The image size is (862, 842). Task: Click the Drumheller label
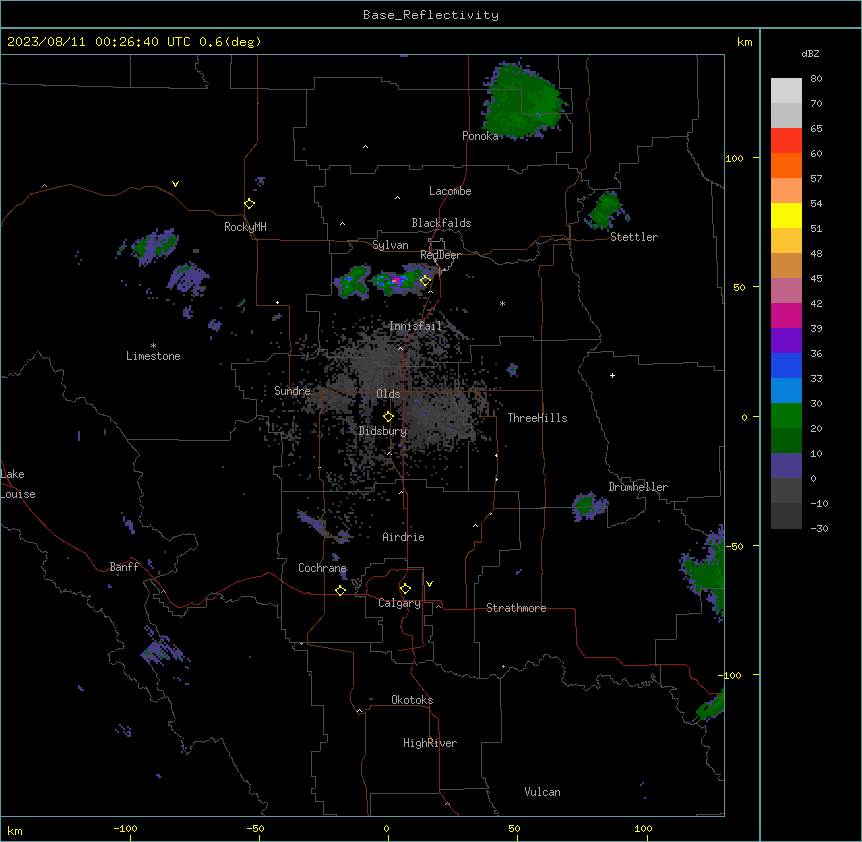tap(638, 487)
